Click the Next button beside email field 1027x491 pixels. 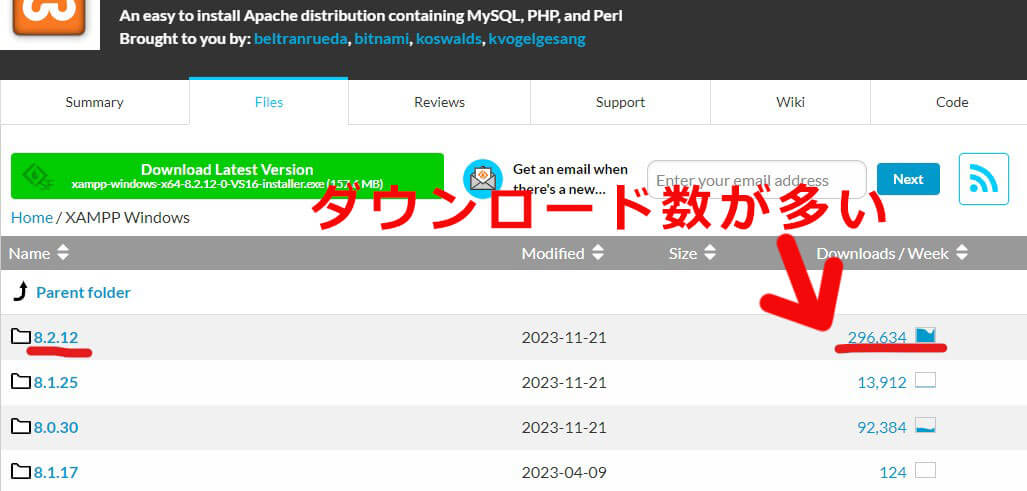[908, 179]
